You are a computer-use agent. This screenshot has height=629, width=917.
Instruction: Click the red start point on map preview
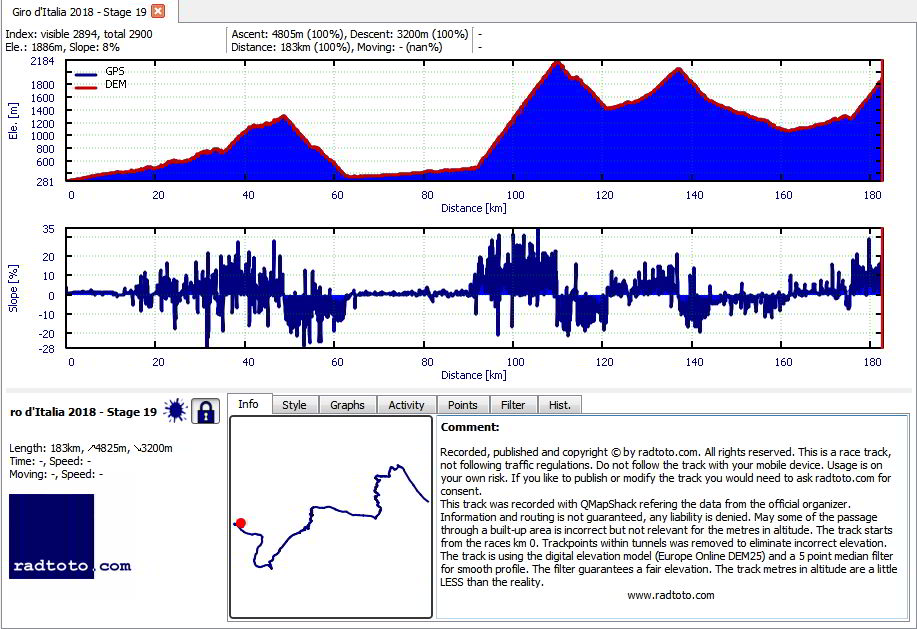click(x=240, y=523)
